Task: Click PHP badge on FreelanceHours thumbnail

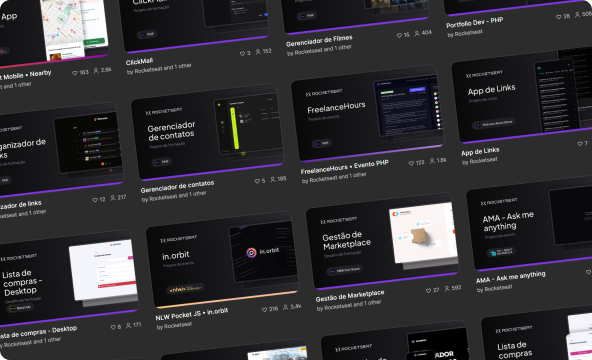Action: (322, 143)
